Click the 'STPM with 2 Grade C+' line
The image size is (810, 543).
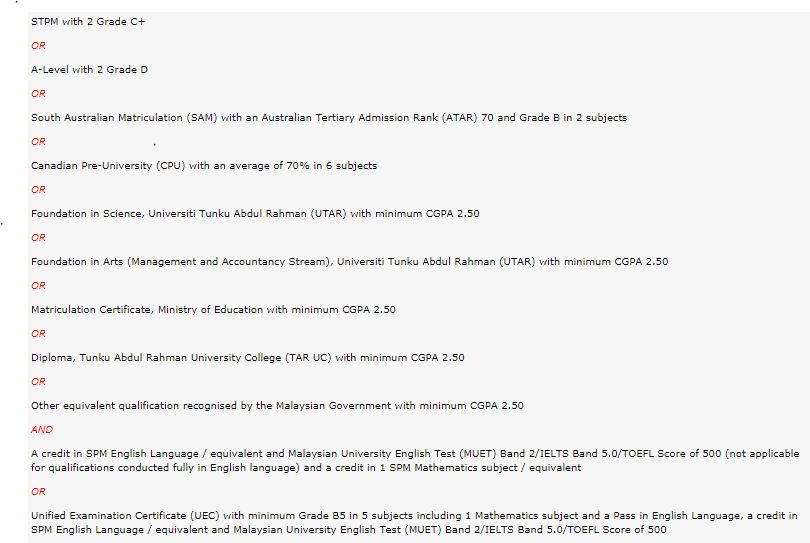88,22
